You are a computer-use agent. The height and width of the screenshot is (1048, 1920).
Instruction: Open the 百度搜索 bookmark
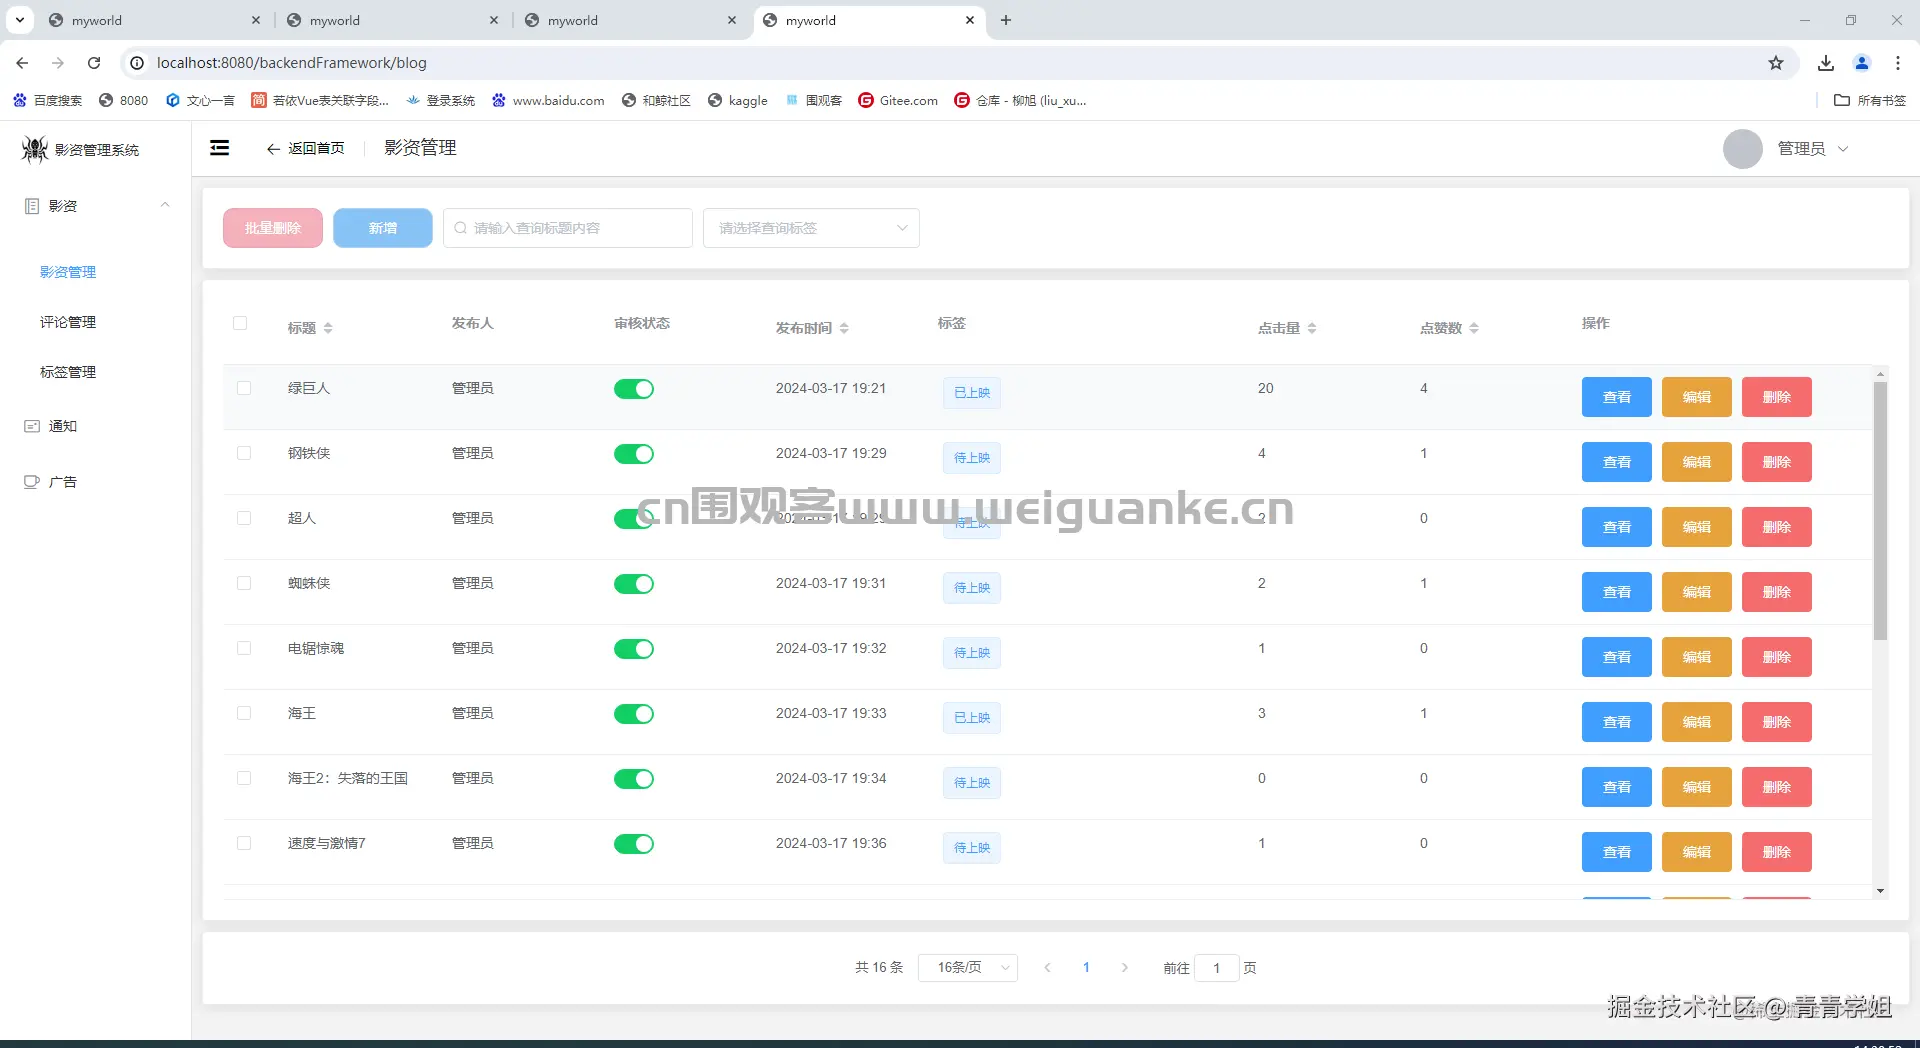coord(47,100)
